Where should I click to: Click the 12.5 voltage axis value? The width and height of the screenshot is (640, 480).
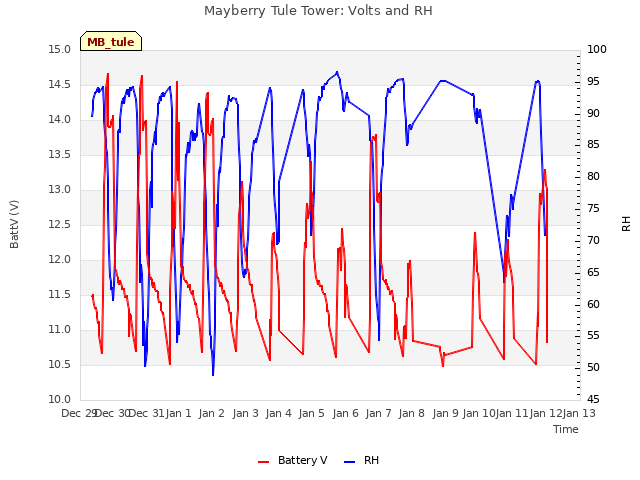(59, 224)
